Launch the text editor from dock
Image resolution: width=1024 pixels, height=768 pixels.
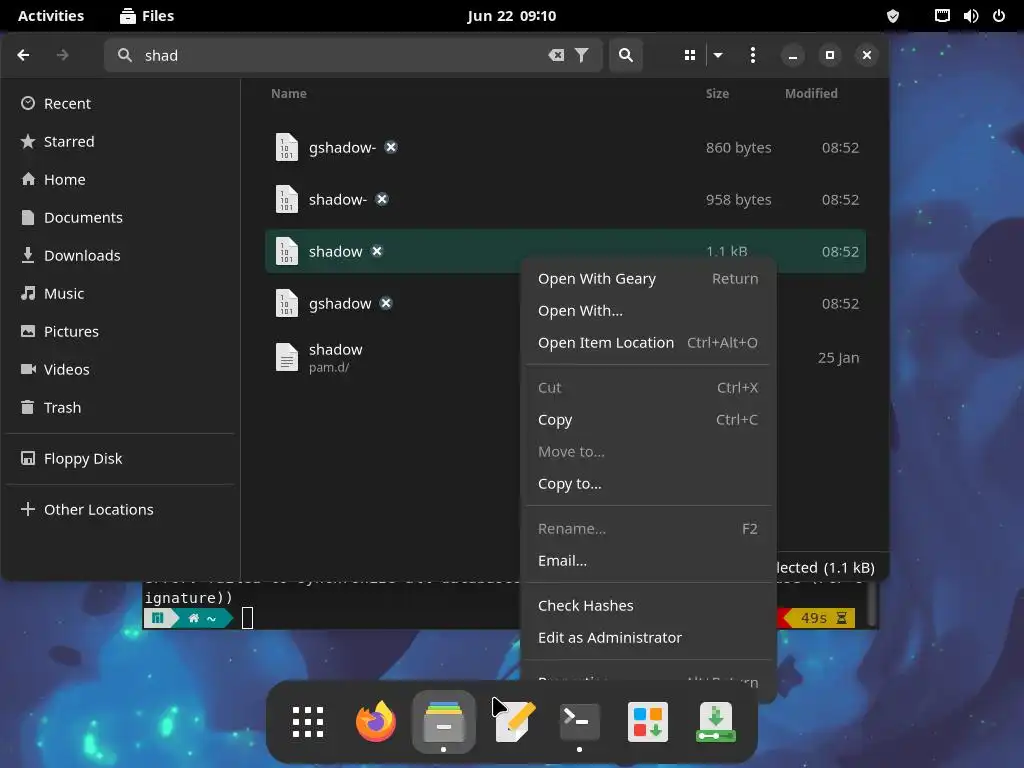513,722
